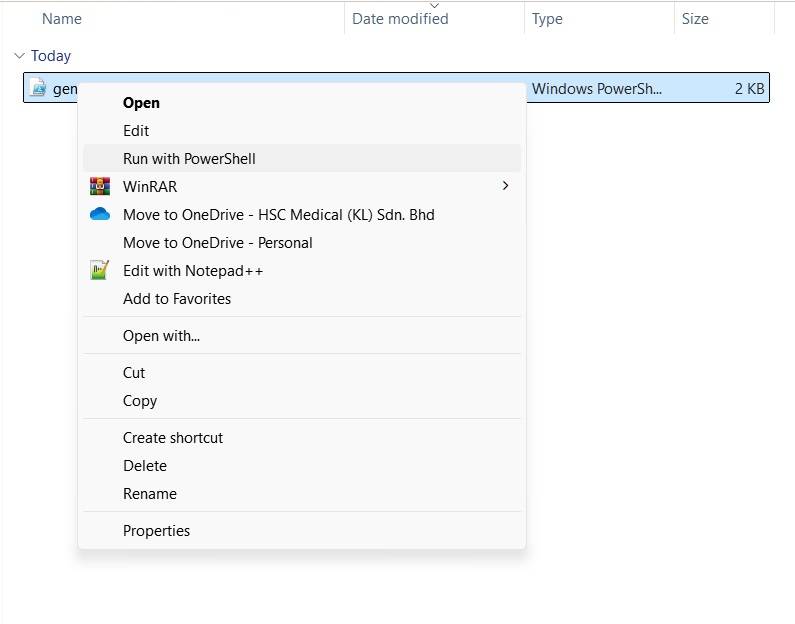Cut the selected file

pyautogui.click(x=134, y=372)
